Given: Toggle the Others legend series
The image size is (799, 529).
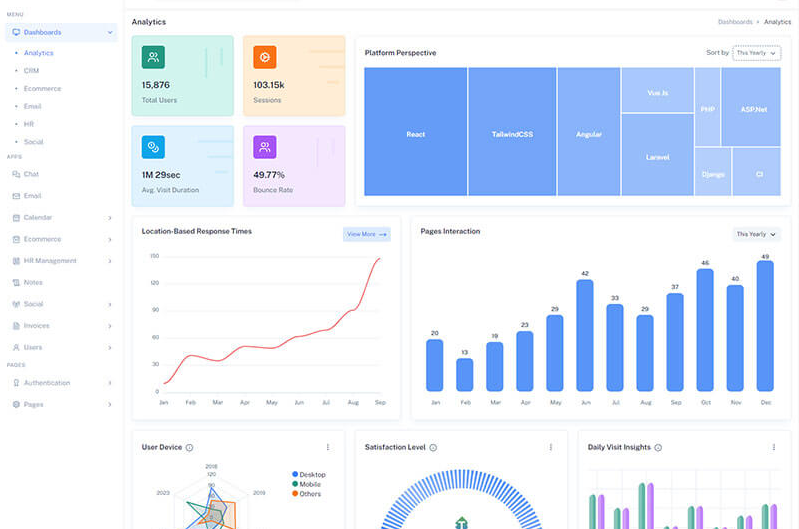Looking at the screenshot, I should 308,494.
